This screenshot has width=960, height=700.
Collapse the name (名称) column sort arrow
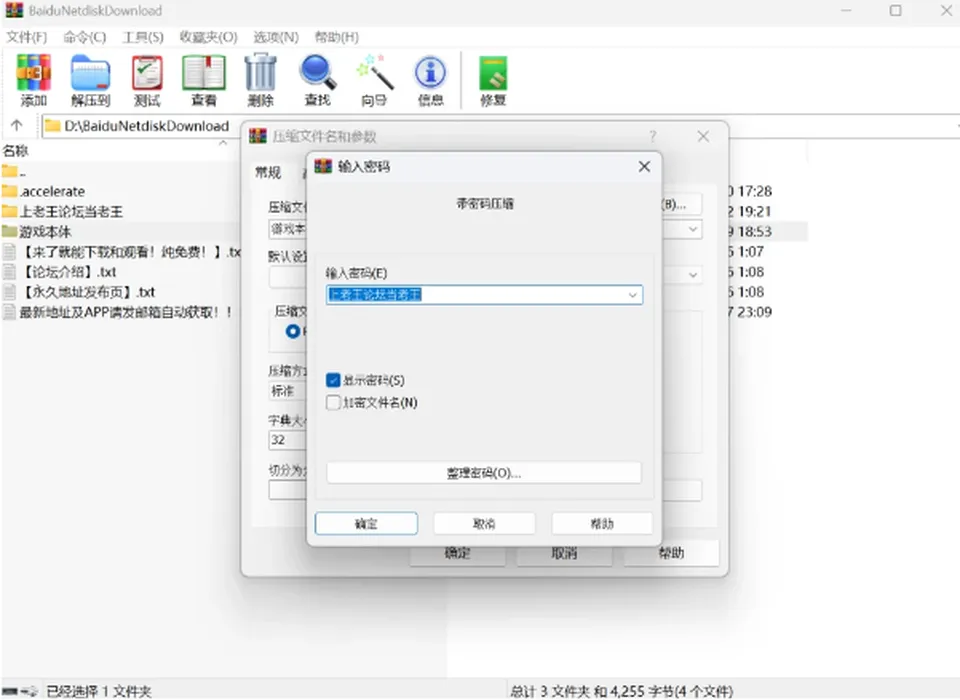pyautogui.click(x=223, y=143)
